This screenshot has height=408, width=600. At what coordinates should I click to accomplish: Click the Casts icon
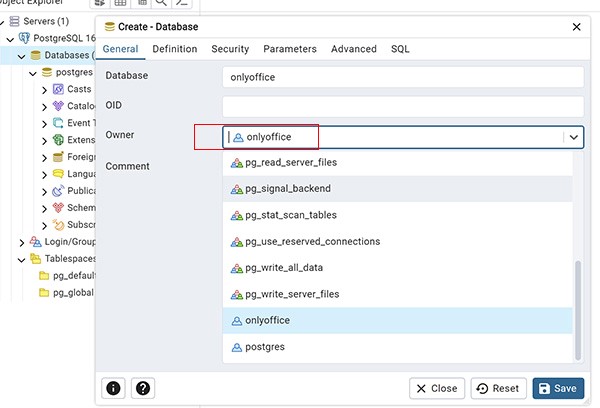coord(58,89)
